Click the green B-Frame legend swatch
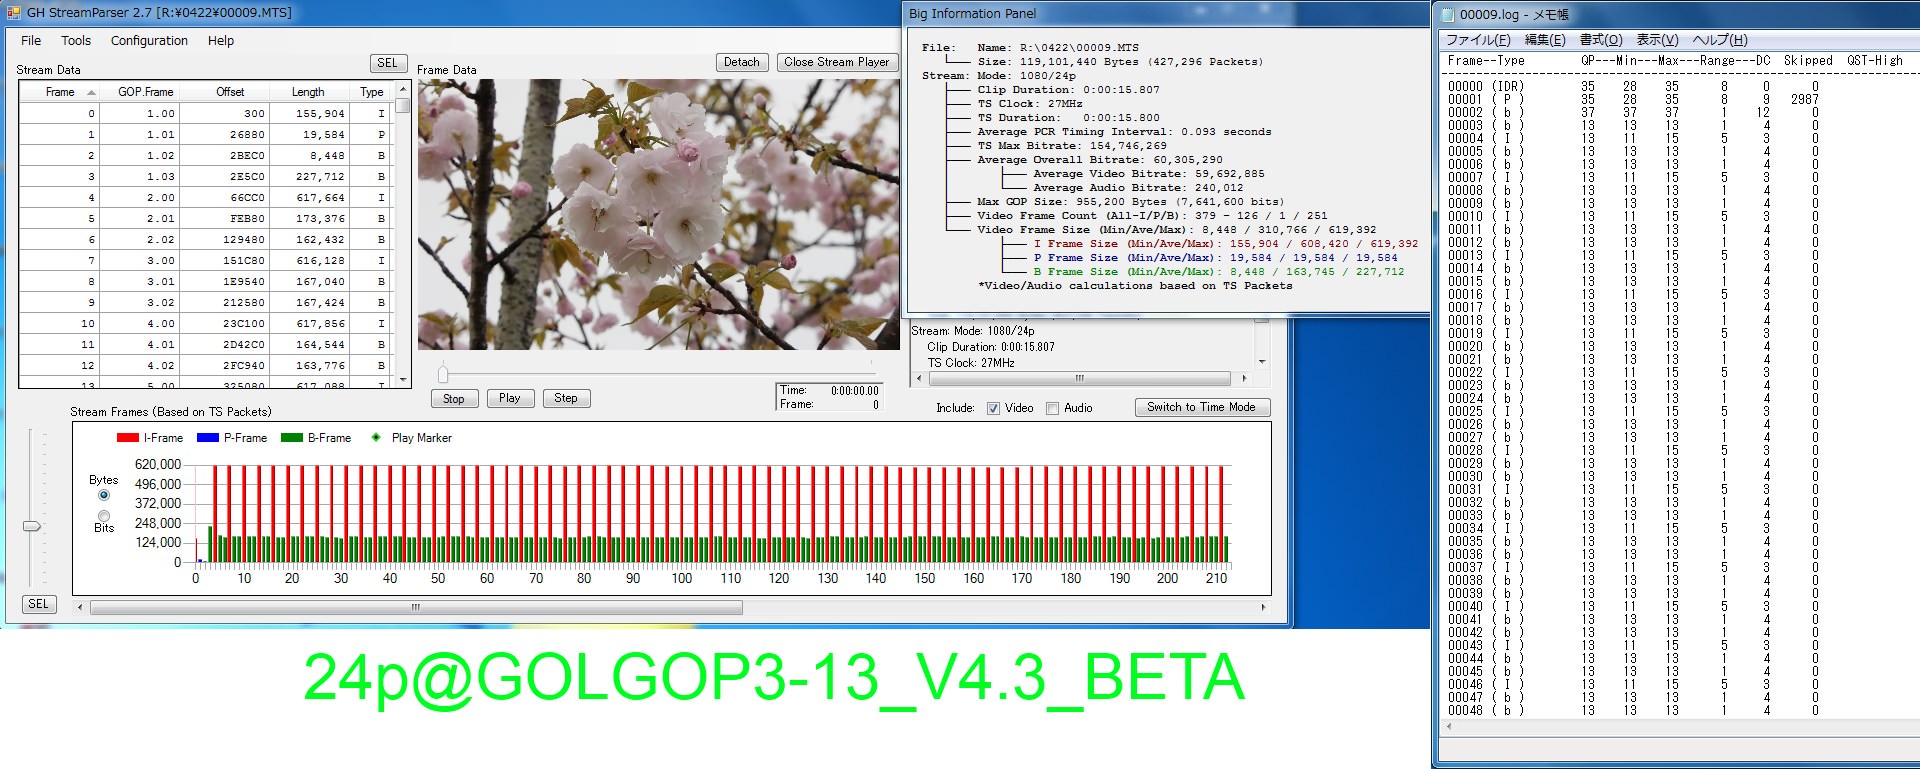This screenshot has width=1920, height=769. 291,438
